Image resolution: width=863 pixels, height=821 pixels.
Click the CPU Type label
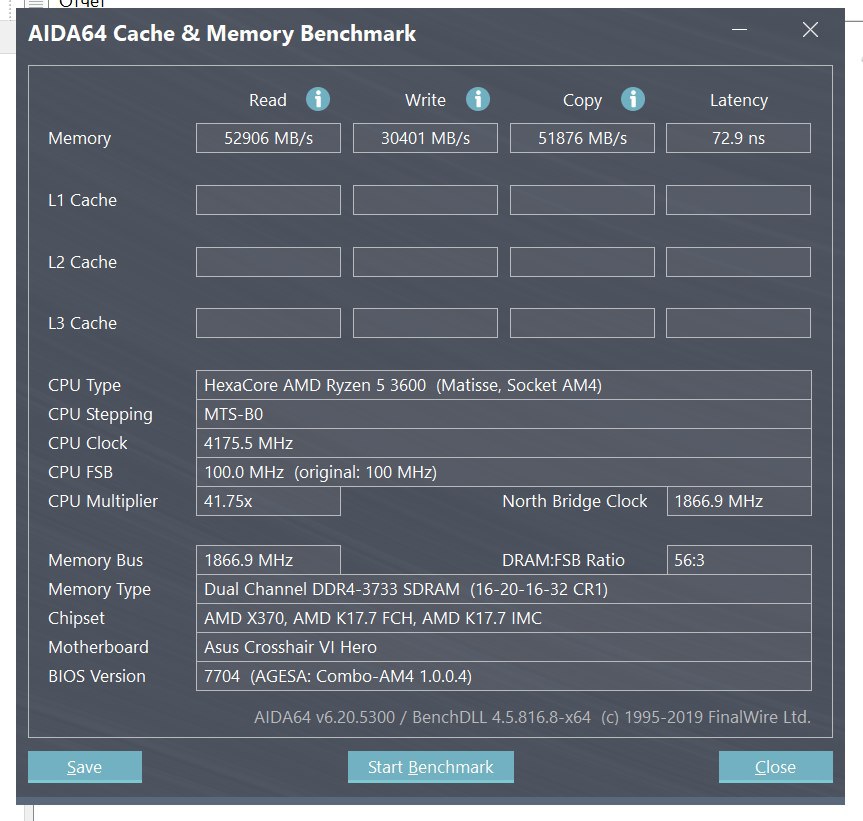[x=84, y=386]
